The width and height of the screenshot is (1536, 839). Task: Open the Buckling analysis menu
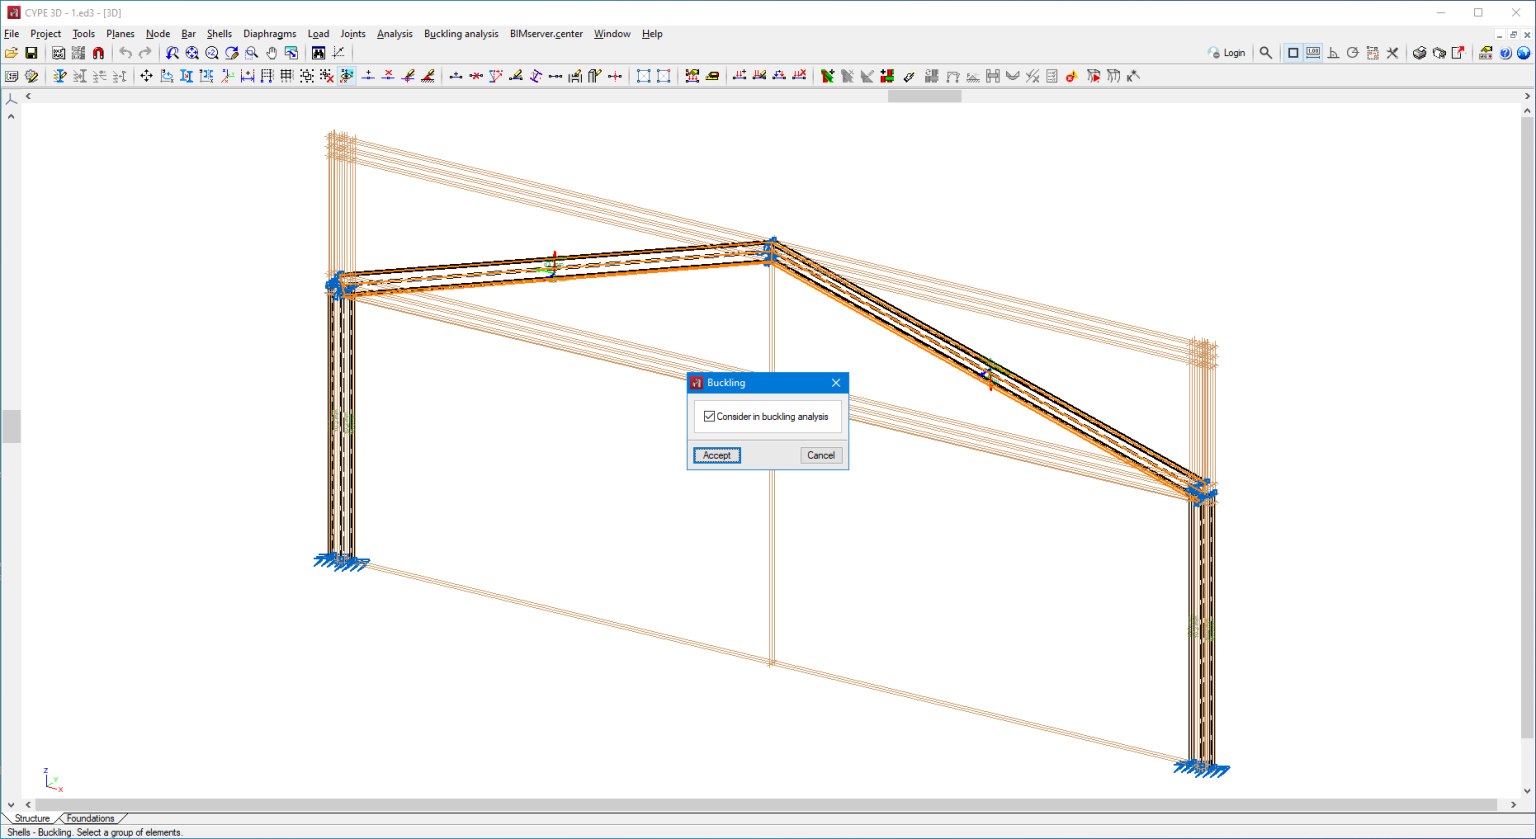[460, 34]
